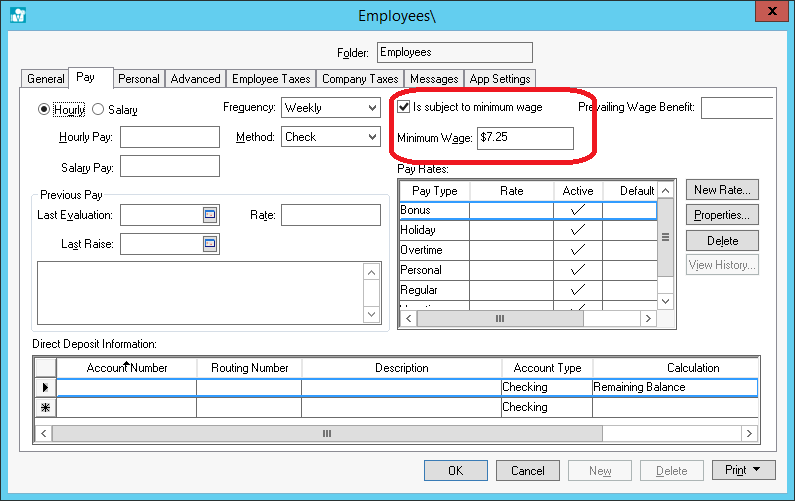This screenshot has height=501, width=795.
Task: Expand the Frequency dropdown
Action: [x=370, y=107]
